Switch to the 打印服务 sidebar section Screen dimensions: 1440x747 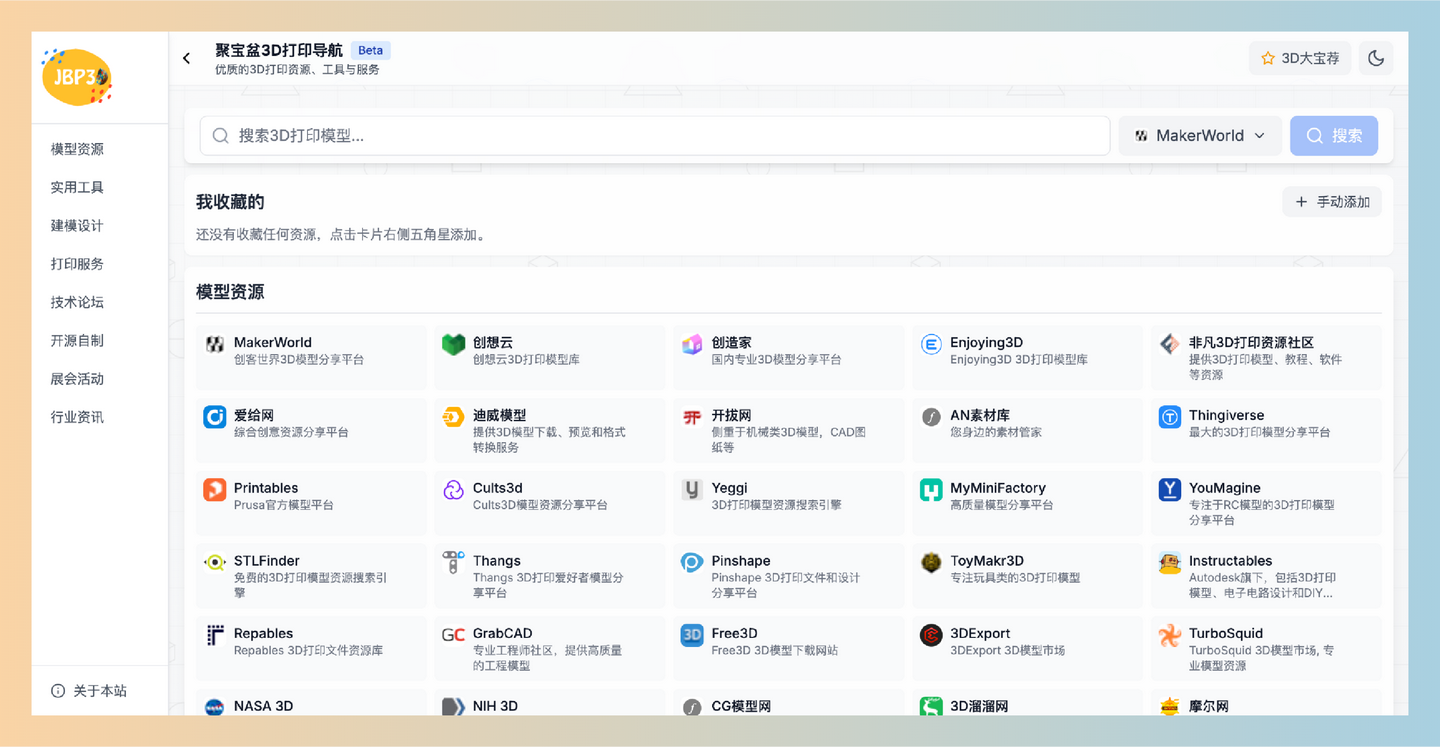77,263
